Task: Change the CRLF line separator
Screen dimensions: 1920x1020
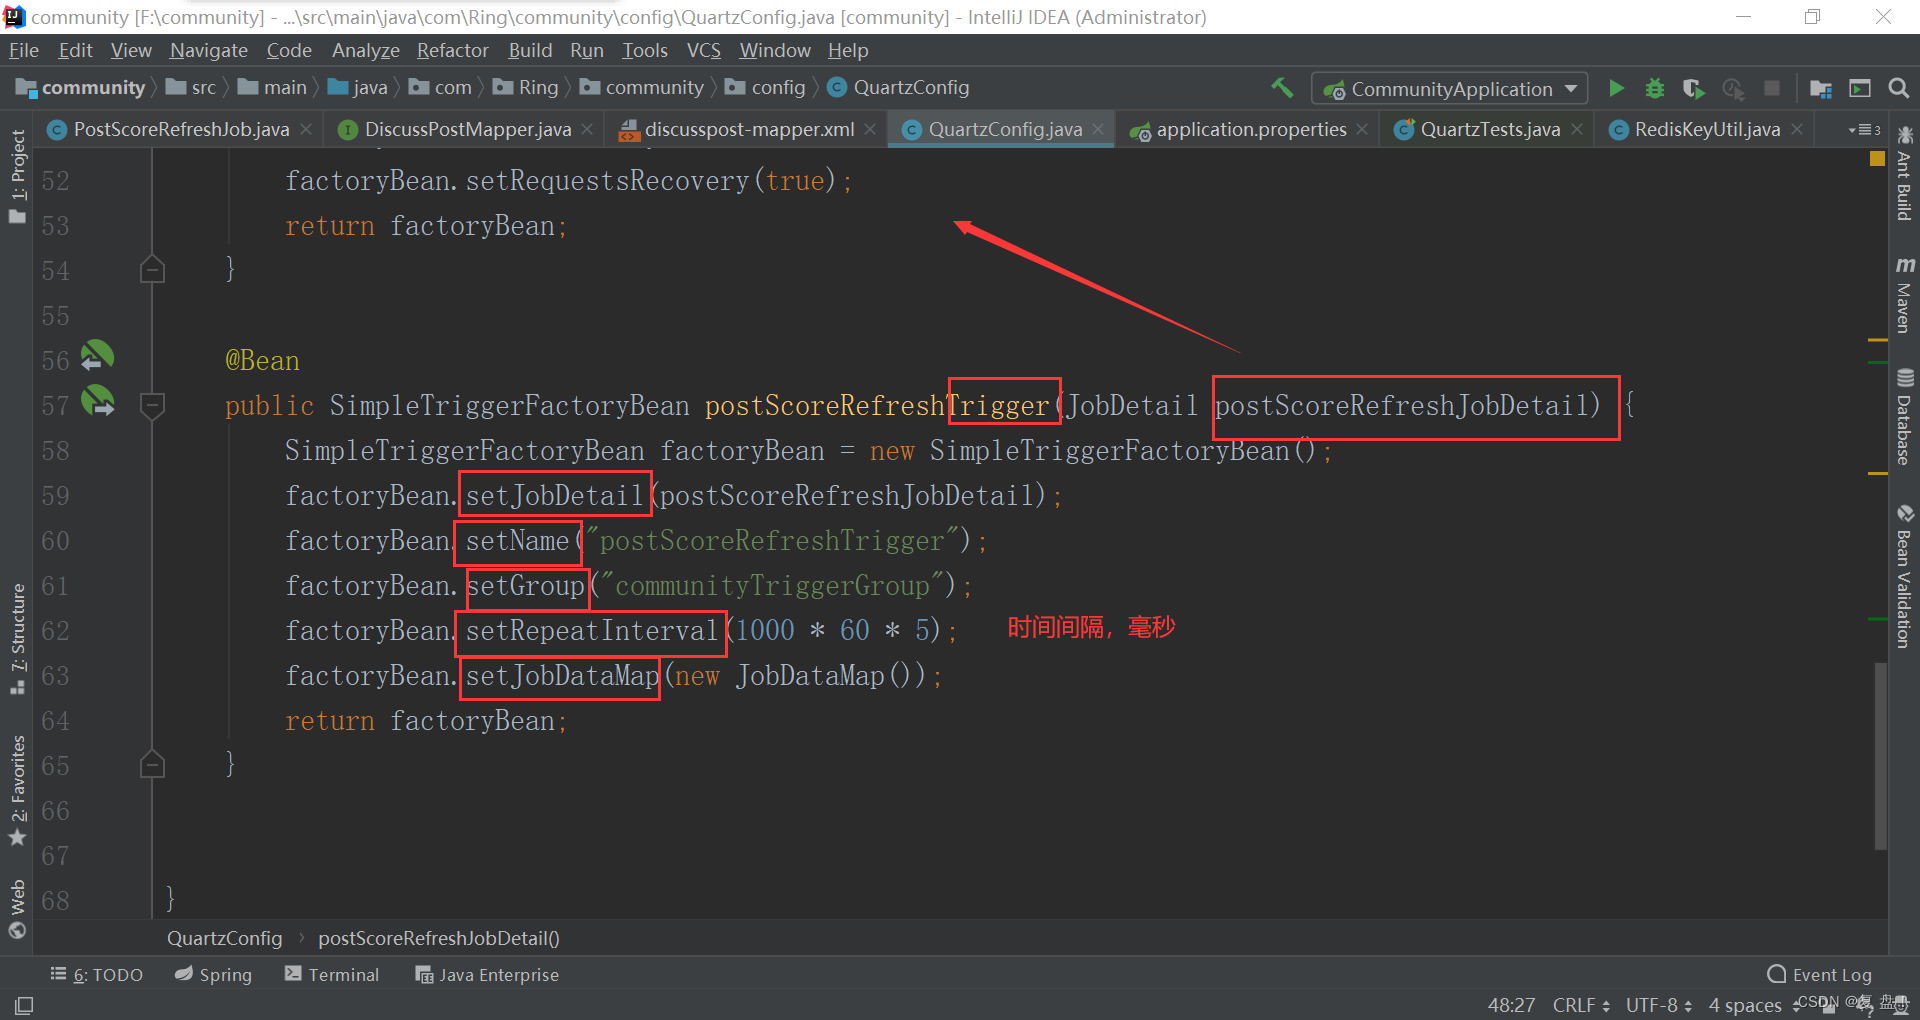Action: point(1581,1005)
